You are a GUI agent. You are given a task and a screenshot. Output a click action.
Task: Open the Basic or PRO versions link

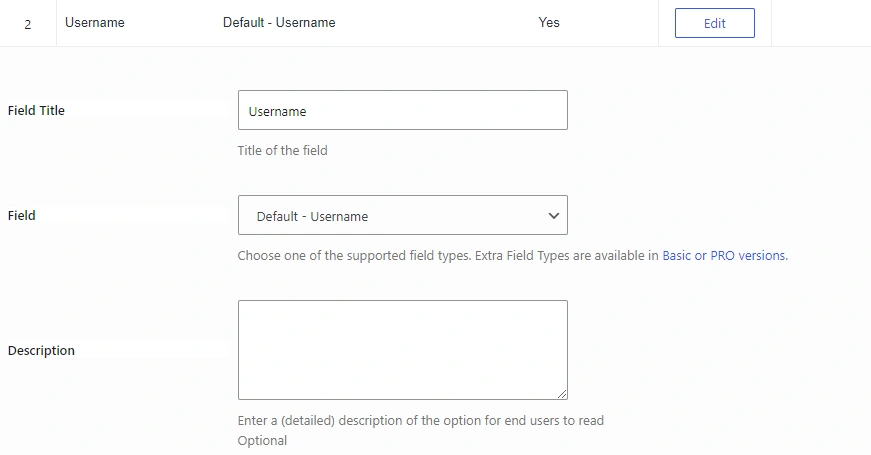pyautogui.click(x=724, y=256)
